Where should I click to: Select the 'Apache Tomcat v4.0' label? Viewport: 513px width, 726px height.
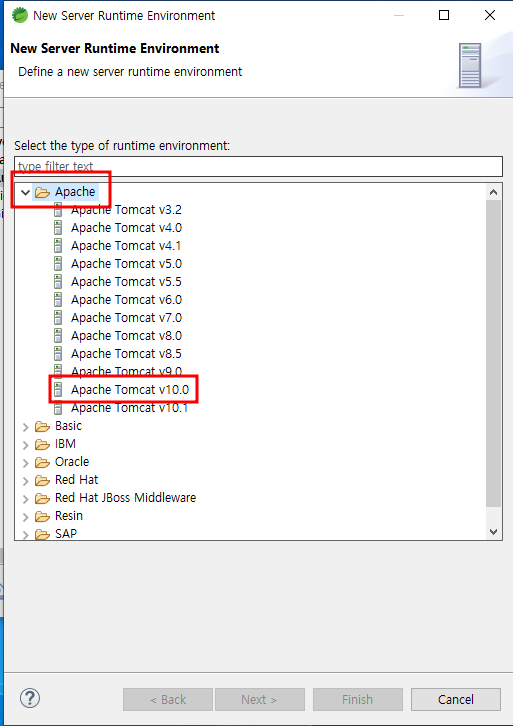(x=126, y=228)
